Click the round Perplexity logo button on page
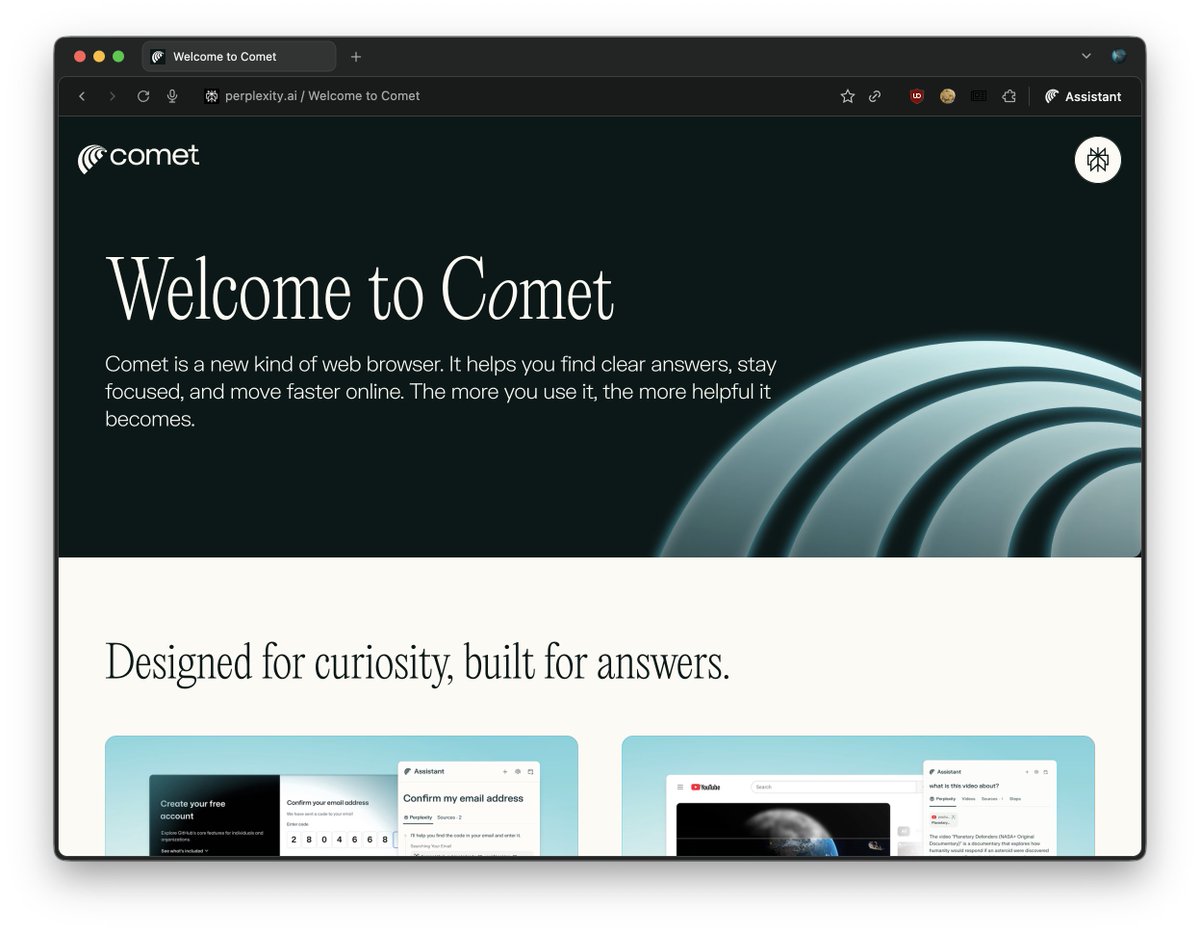Image resolution: width=1200 pixels, height=932 pixels. (x=1098, y=159)
